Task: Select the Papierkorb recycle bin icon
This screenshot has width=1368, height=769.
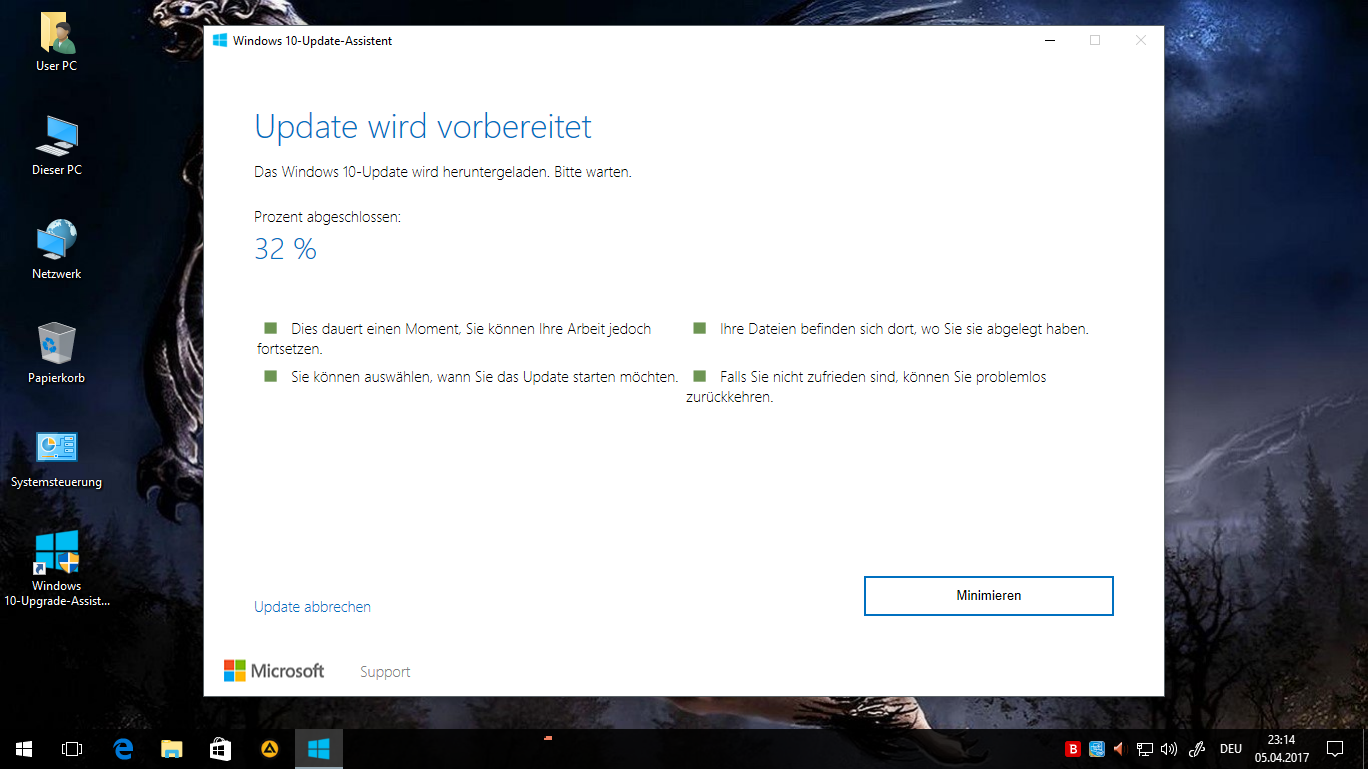Action: click(x=56, y=354)
